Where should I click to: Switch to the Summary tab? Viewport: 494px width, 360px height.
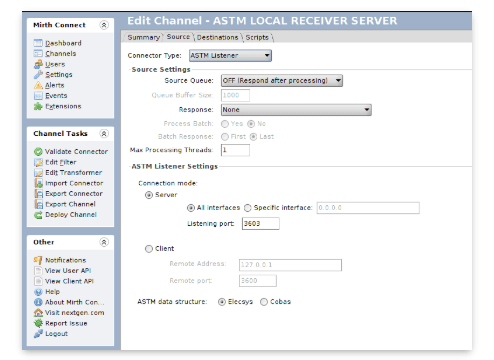point(143,37)
